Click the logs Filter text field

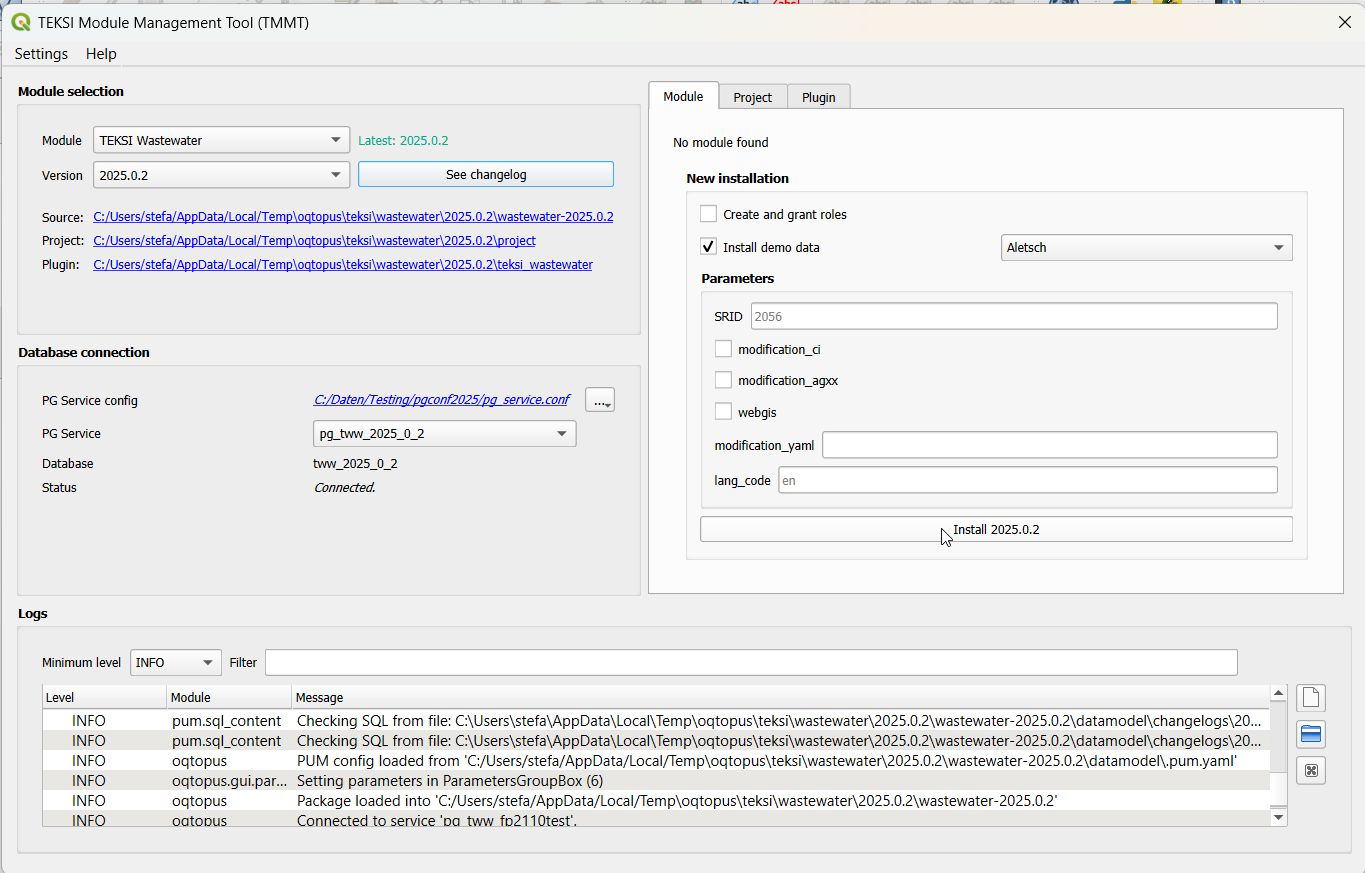click(750, 662)
